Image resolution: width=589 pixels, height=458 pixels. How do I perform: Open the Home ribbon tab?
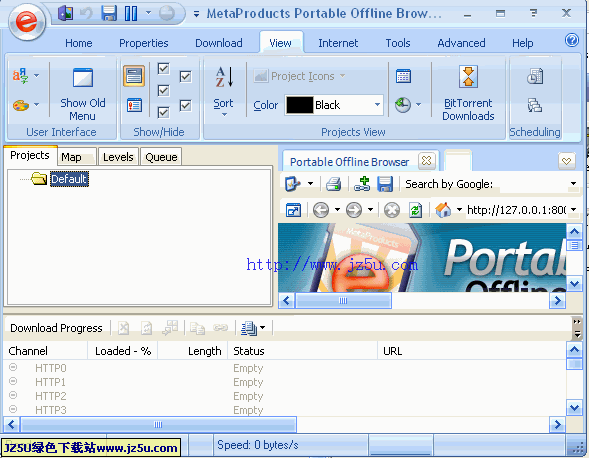pyautogui.click(x=79, y=43)
